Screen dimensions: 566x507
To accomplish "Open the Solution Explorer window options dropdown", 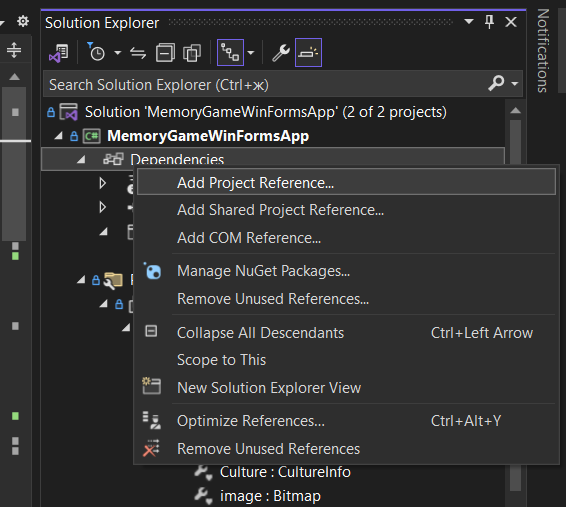I will click(469, 22).
